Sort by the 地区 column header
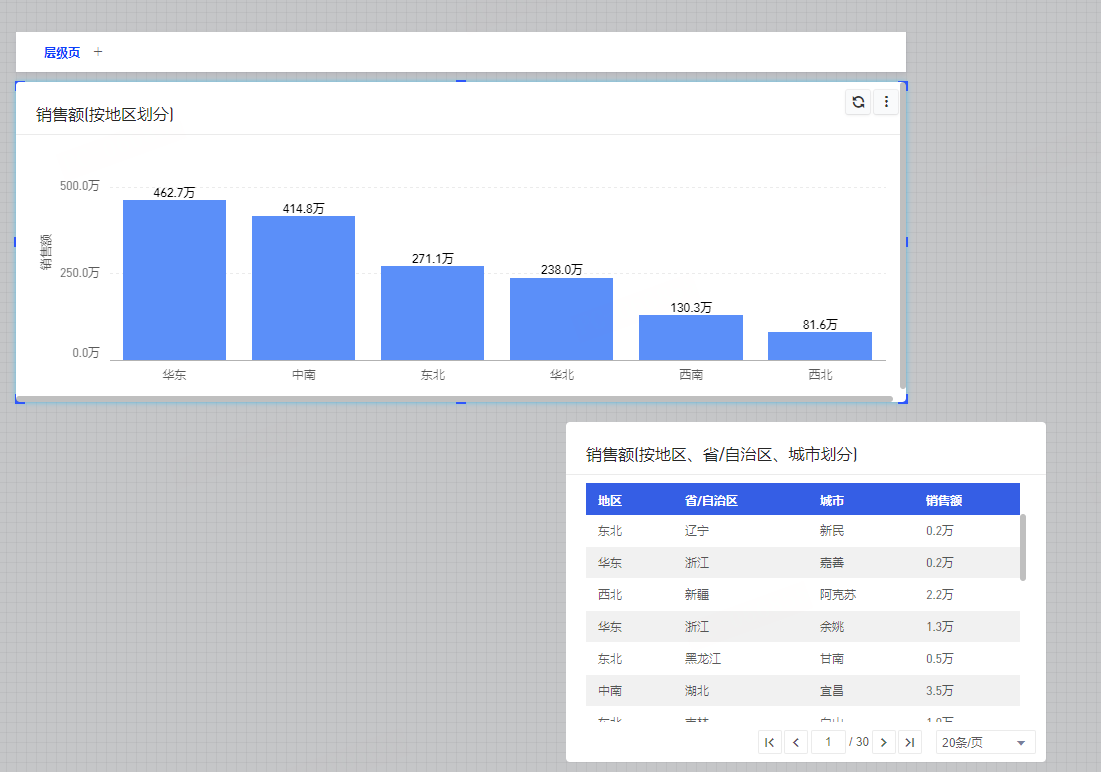 [x=610, y=500]
